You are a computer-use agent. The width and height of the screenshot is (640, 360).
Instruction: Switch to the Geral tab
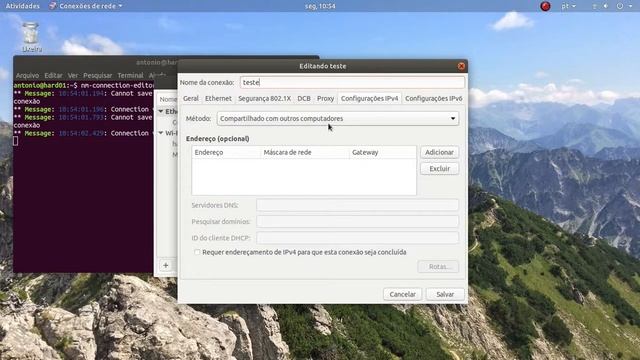(x=191, y=99)
